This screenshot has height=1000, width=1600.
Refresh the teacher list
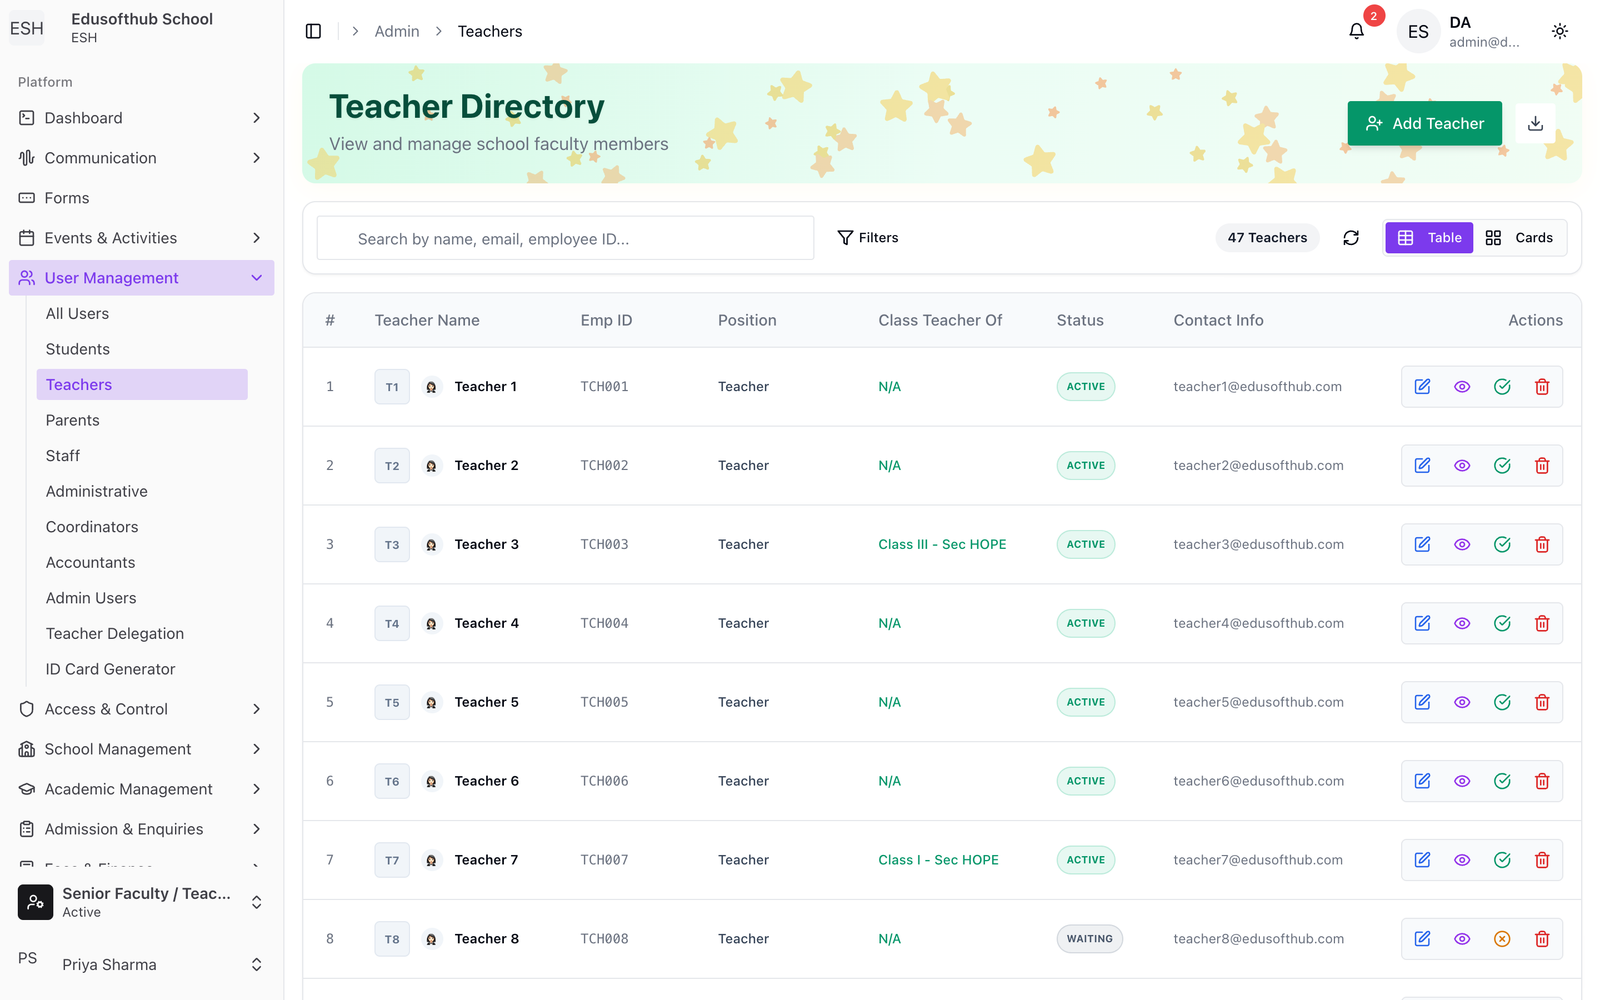click(1350, 238)
